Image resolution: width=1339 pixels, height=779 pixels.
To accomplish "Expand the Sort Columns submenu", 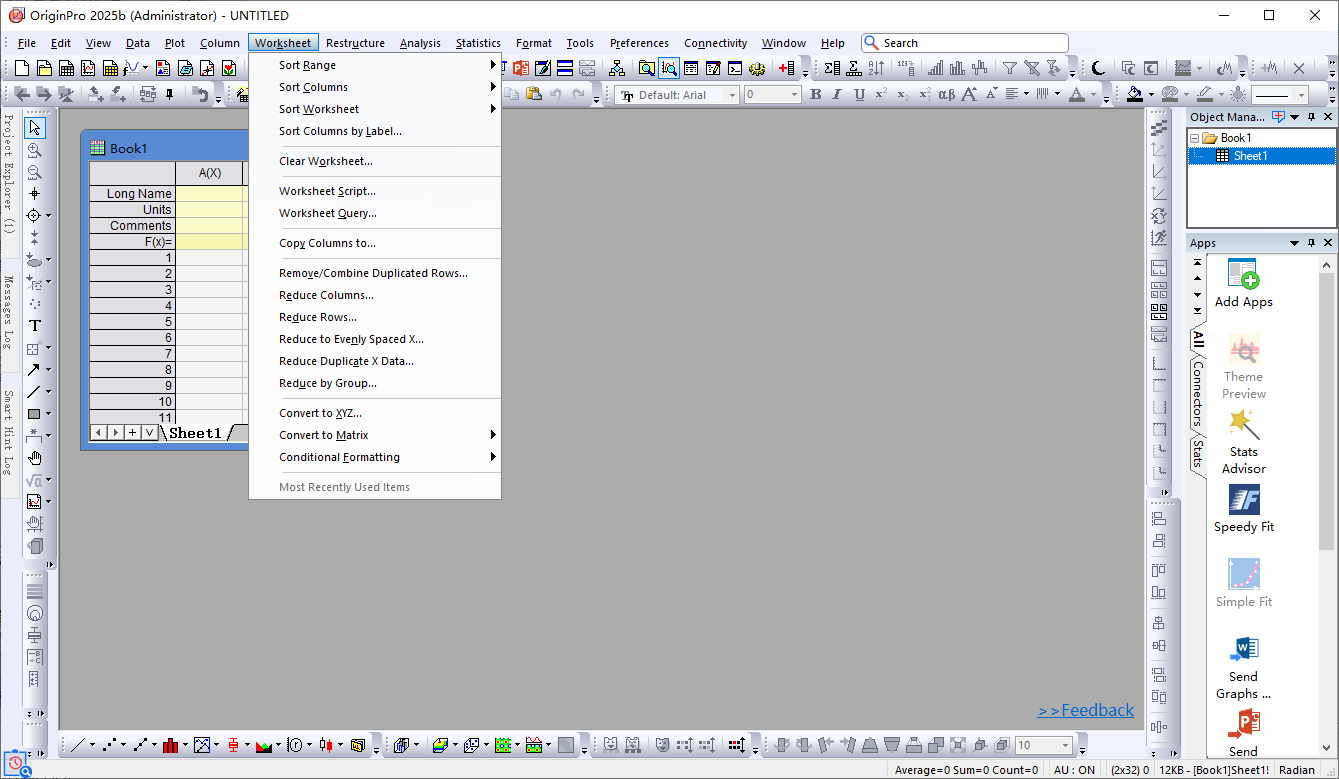I will tap(375, 87).
